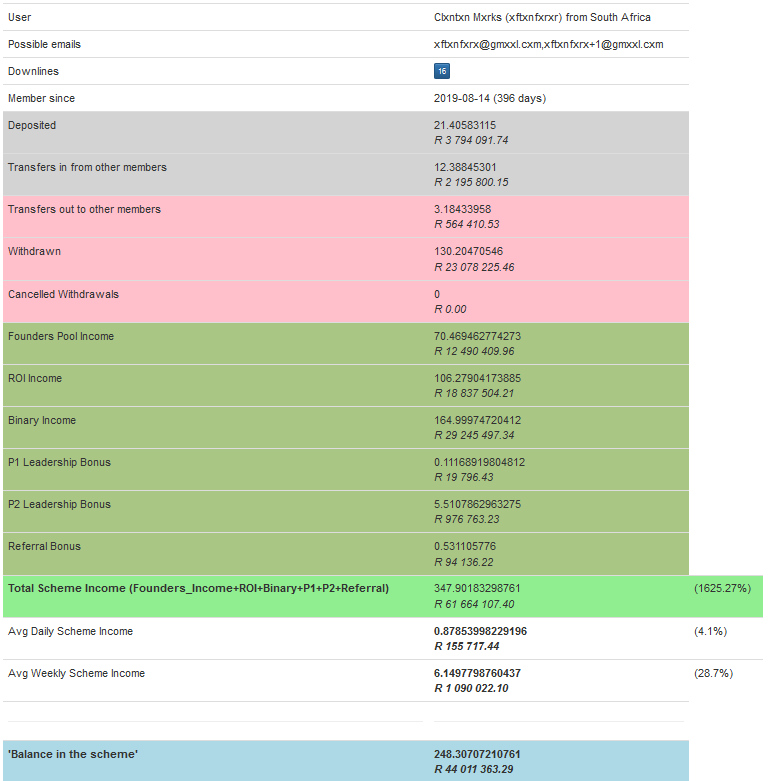Click the blue Downlines count badge
778x781 pixels.
pos(442,71)
